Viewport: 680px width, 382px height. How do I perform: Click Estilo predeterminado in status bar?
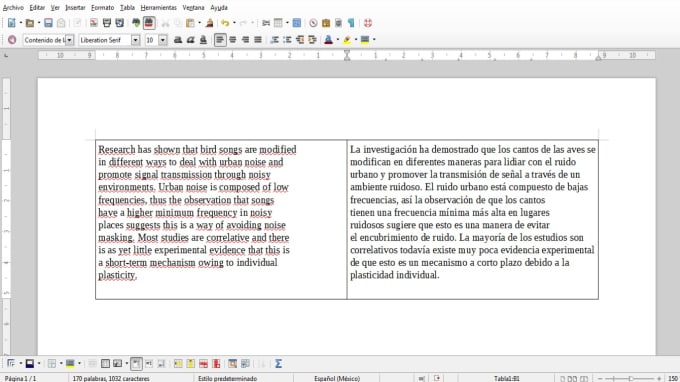click(x=227, y=379)
